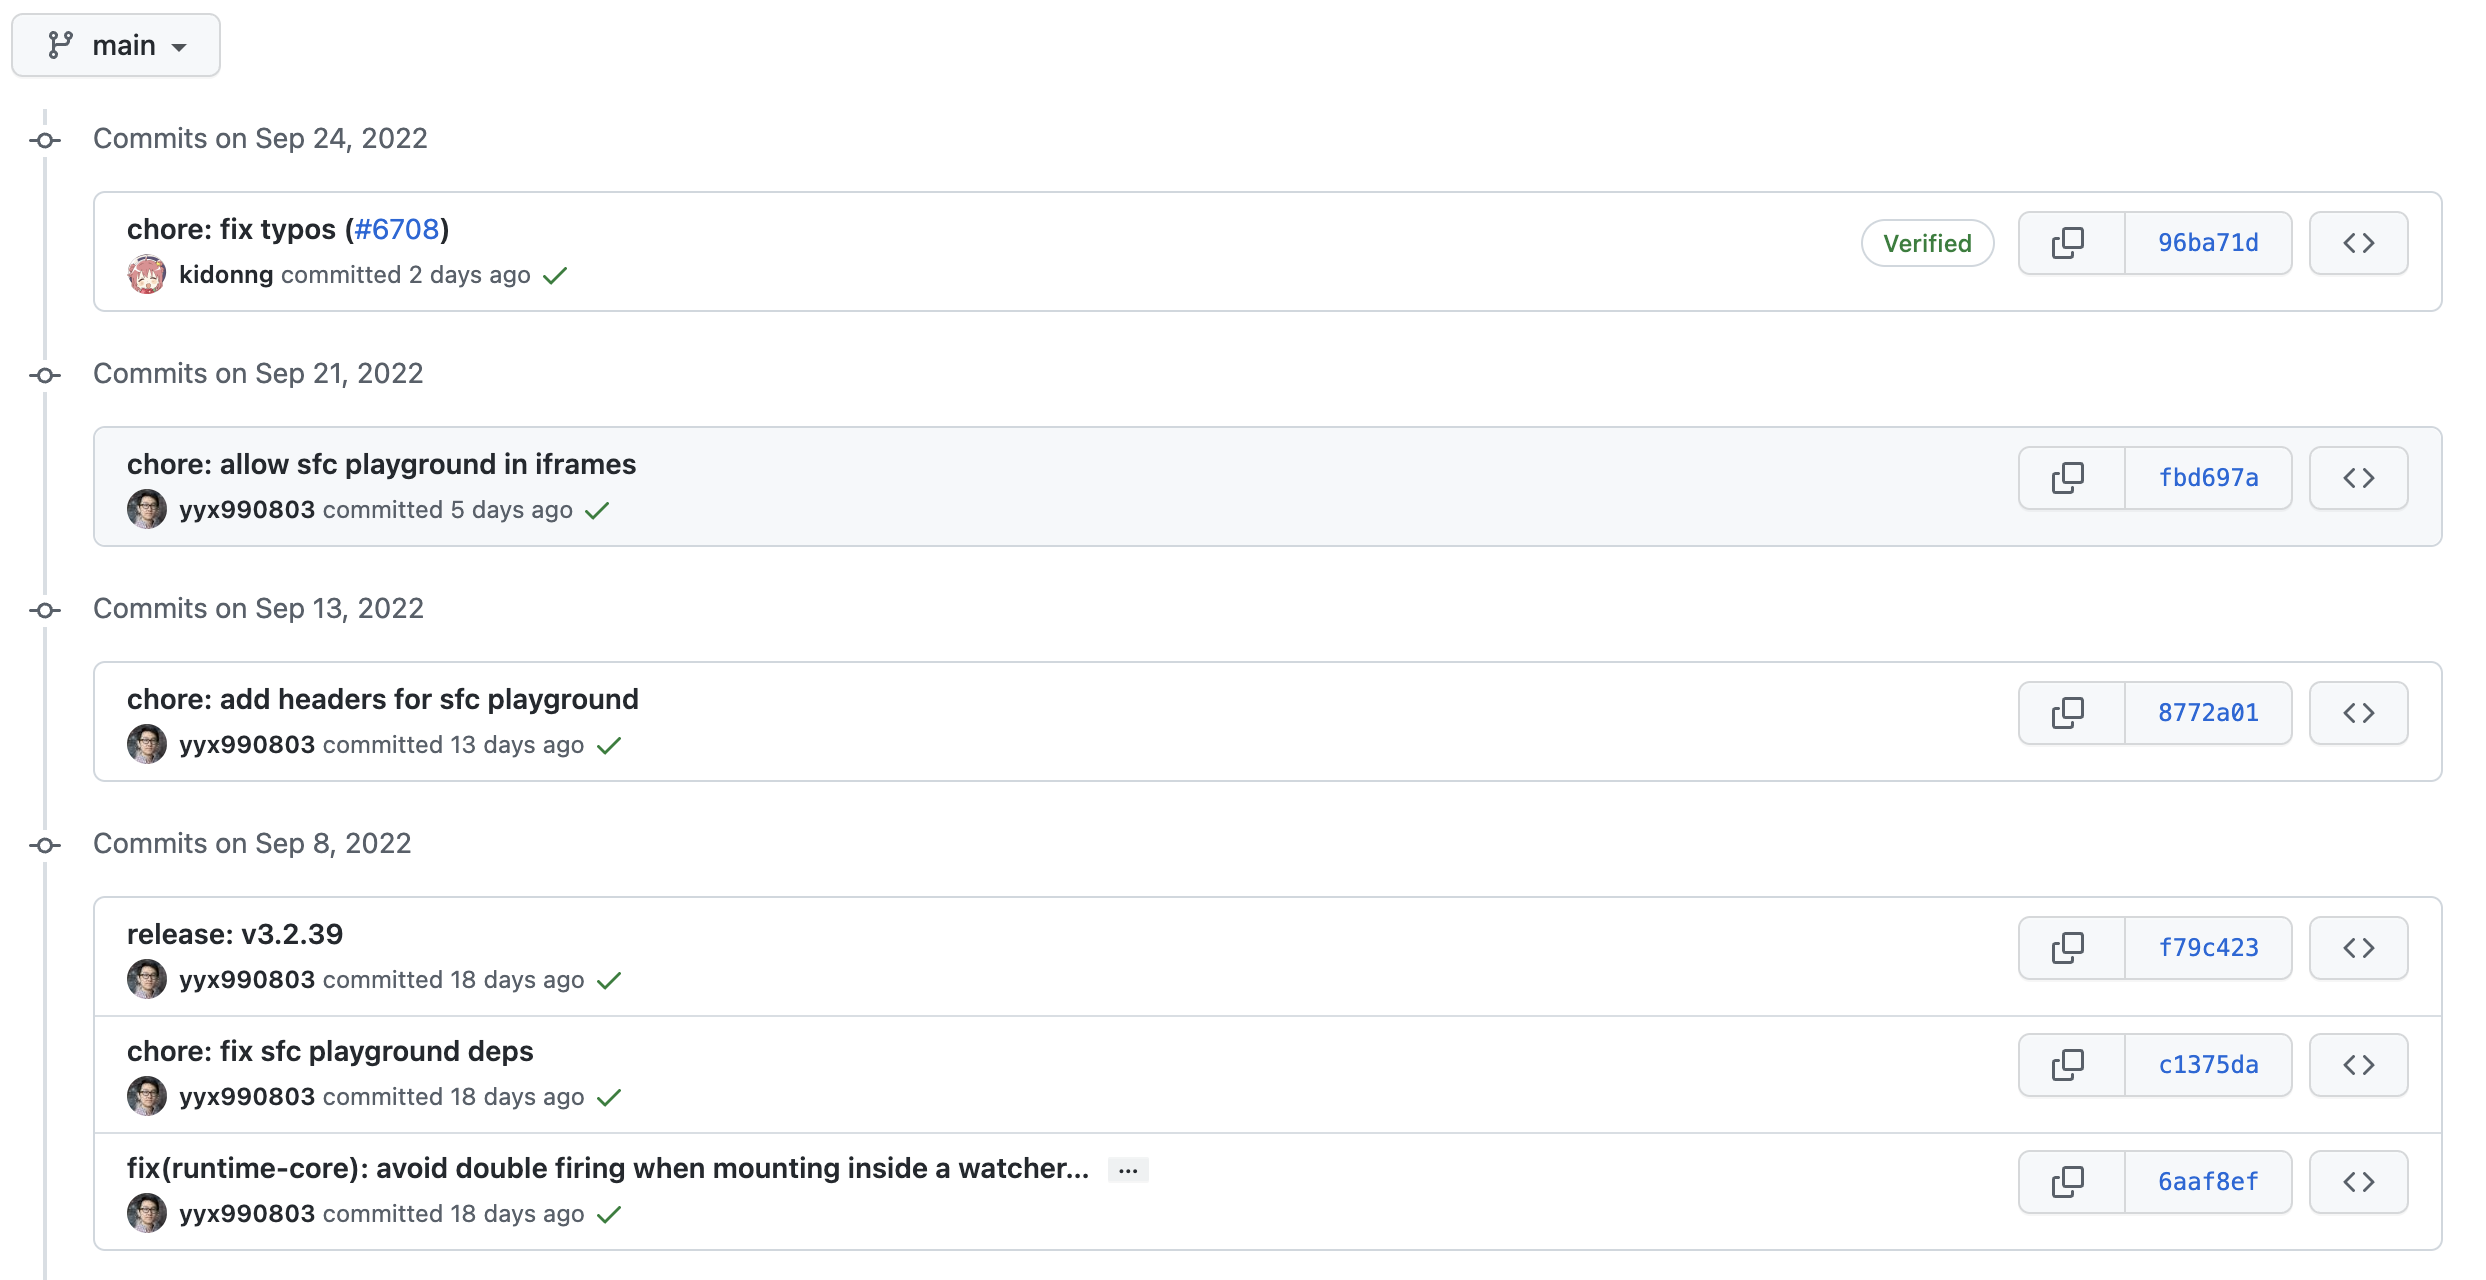Browse repository at commit fbd697a

(2358, 478)
